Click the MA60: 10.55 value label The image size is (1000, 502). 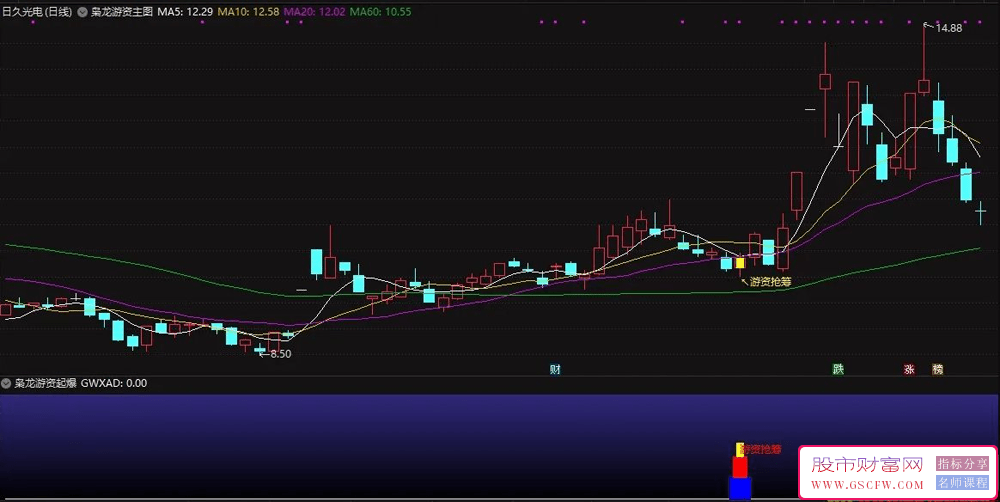(x=380, y=11)
